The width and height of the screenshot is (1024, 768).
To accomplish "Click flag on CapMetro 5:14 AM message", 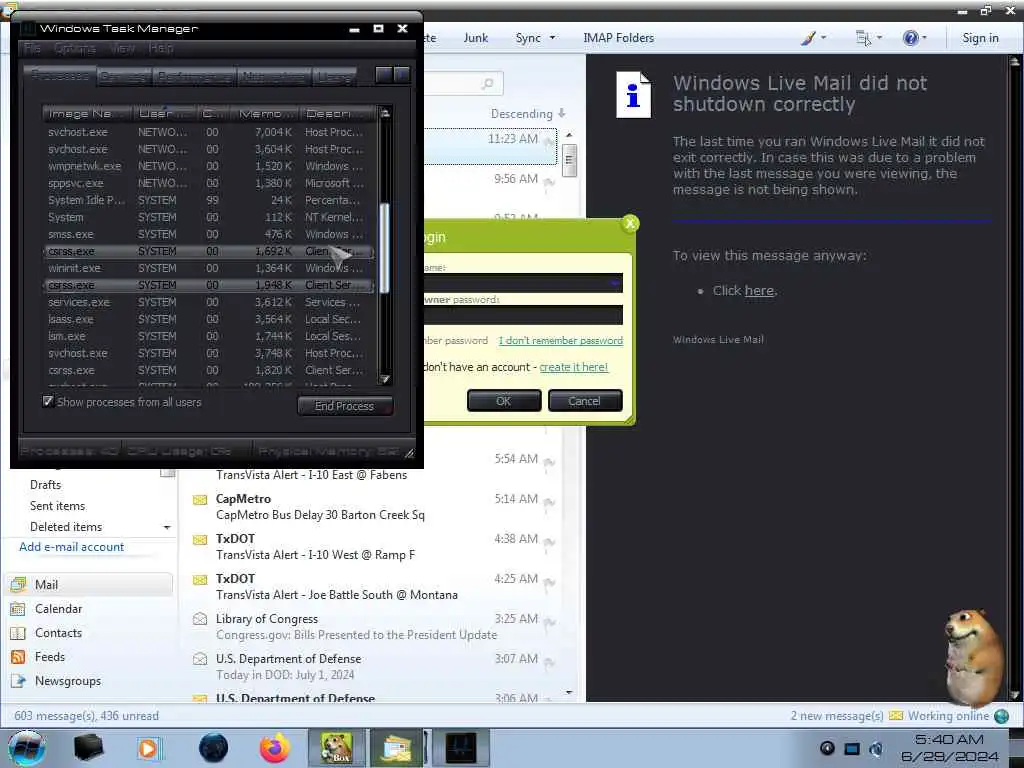I will tap(549, 502).
